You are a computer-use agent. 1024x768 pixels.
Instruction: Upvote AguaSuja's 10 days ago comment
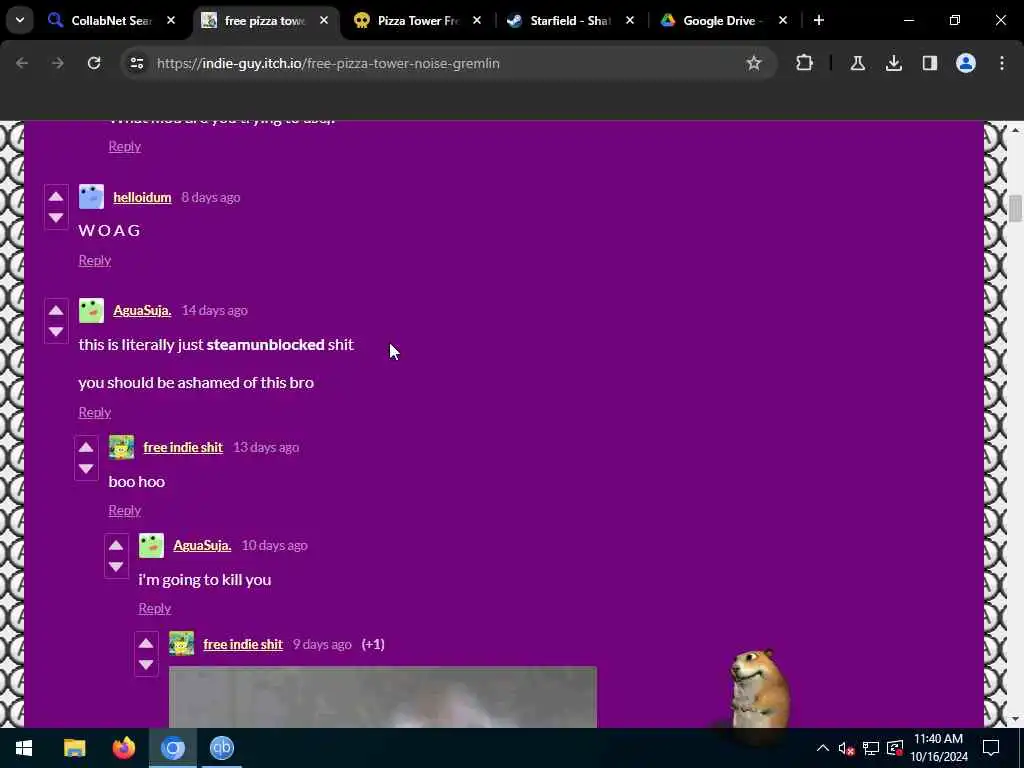116,545
